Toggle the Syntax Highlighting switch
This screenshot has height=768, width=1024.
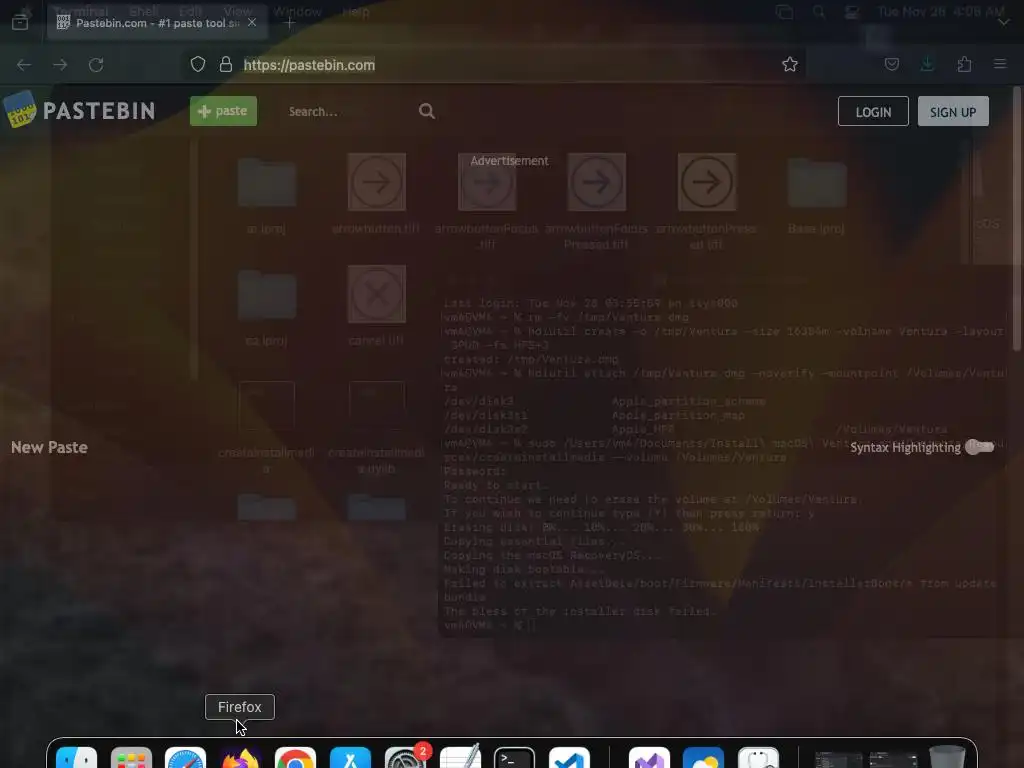click(x=980, y=447)
